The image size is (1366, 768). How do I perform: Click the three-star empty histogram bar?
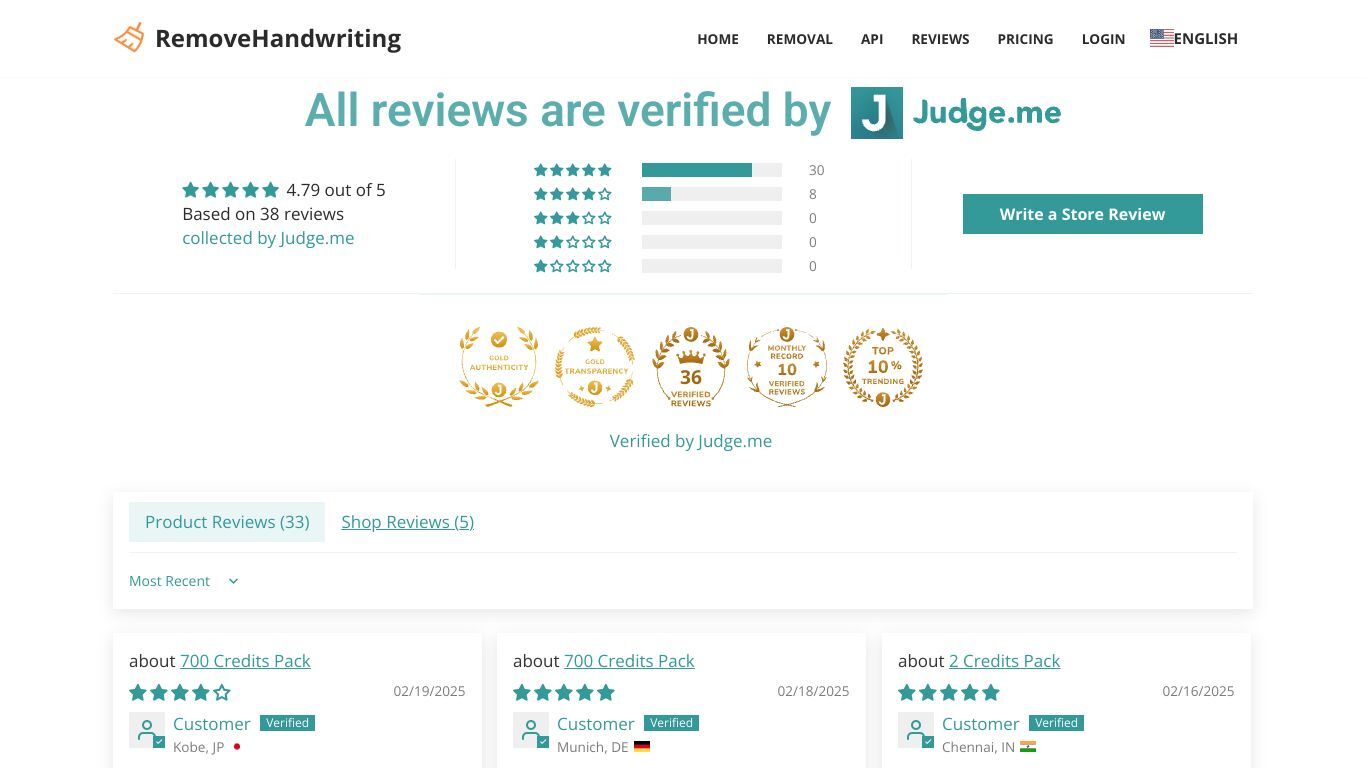coord(712,218)
